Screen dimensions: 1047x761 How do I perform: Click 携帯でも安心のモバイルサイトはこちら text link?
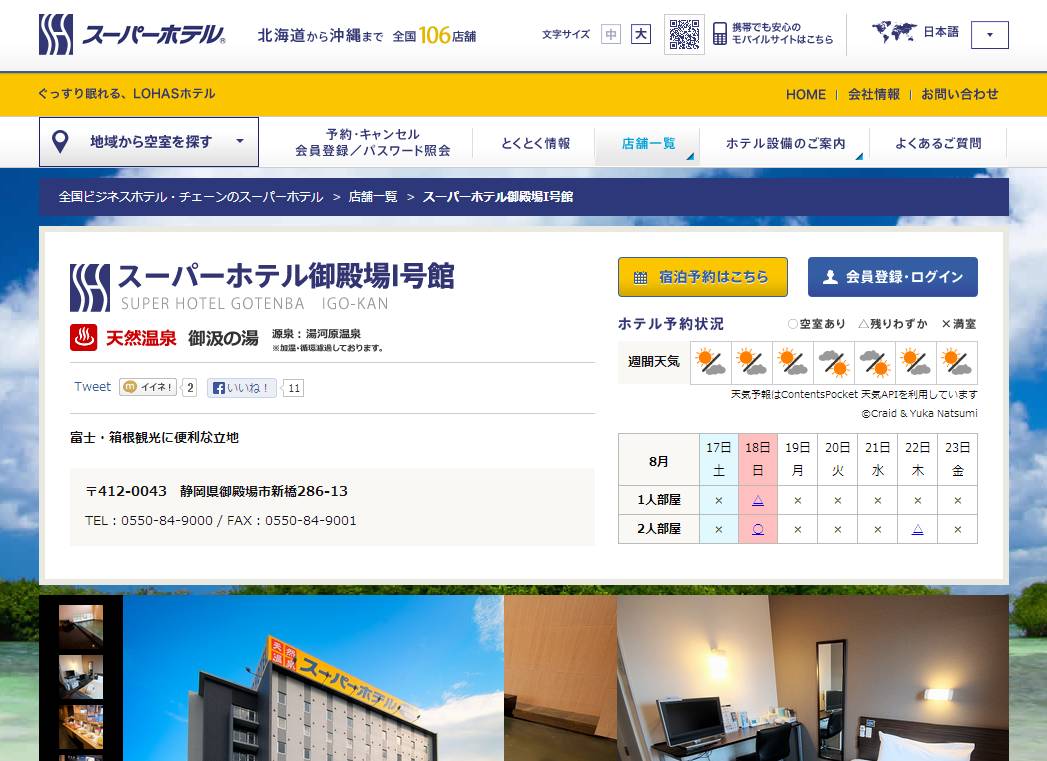click(x=782, y=33)
